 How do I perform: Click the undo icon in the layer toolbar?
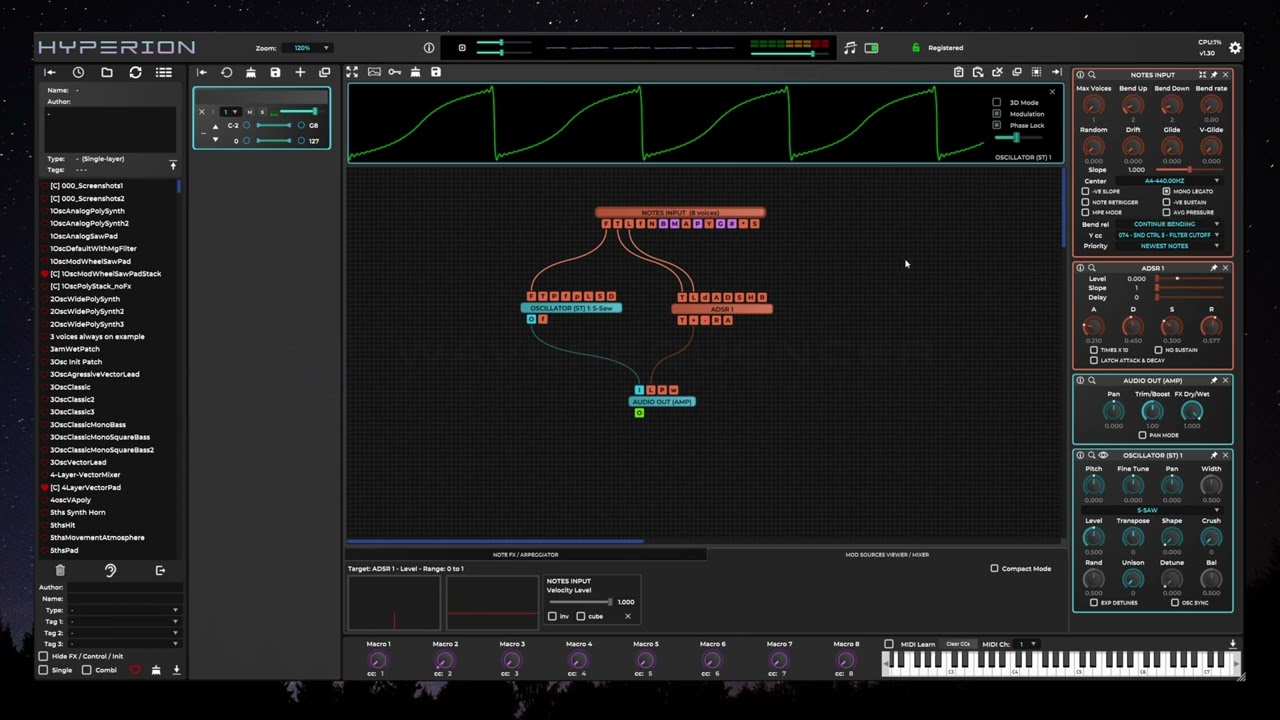click(x=226, y=72)
